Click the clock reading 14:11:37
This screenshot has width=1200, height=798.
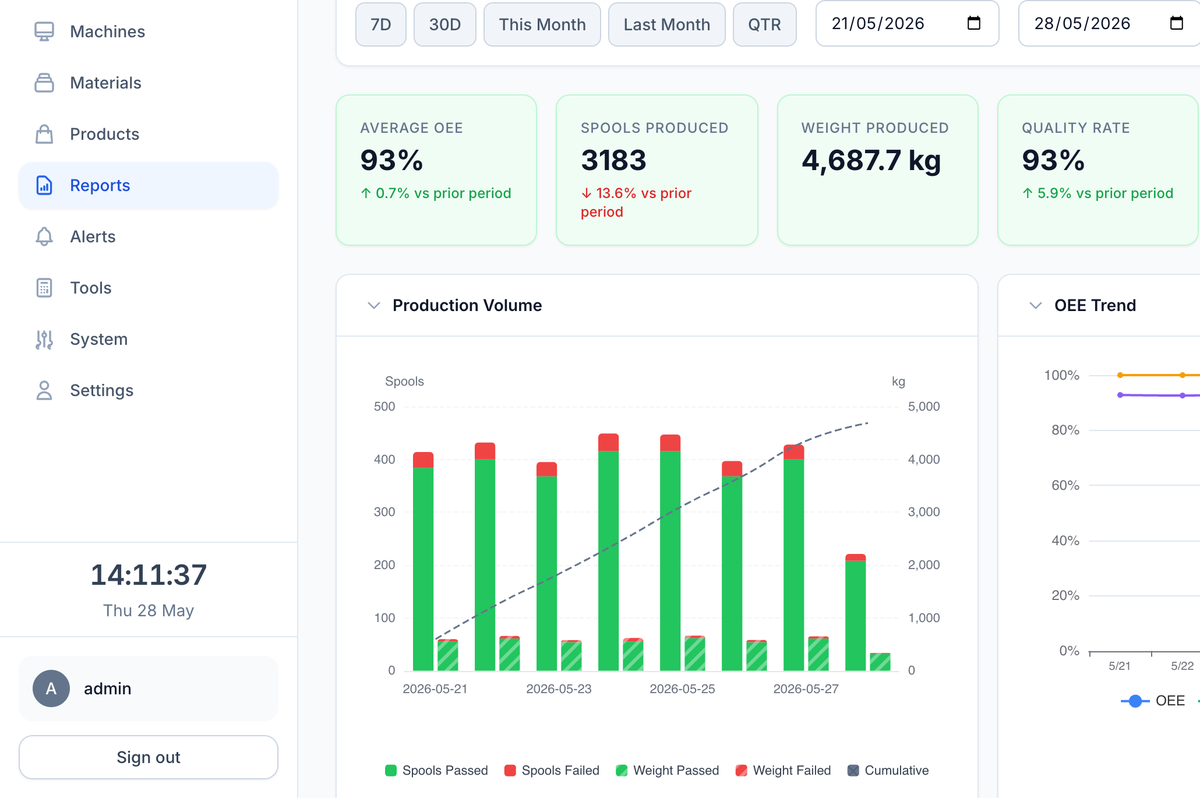(x=148, y=575)
